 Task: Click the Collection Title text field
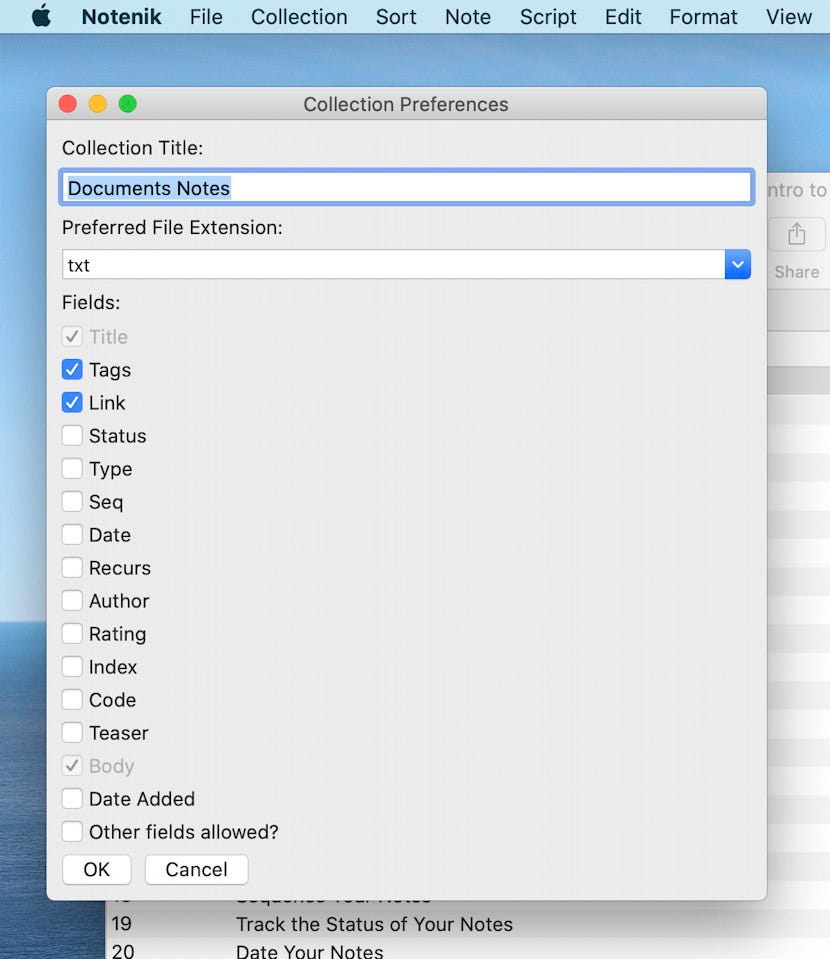pos(406,187)
